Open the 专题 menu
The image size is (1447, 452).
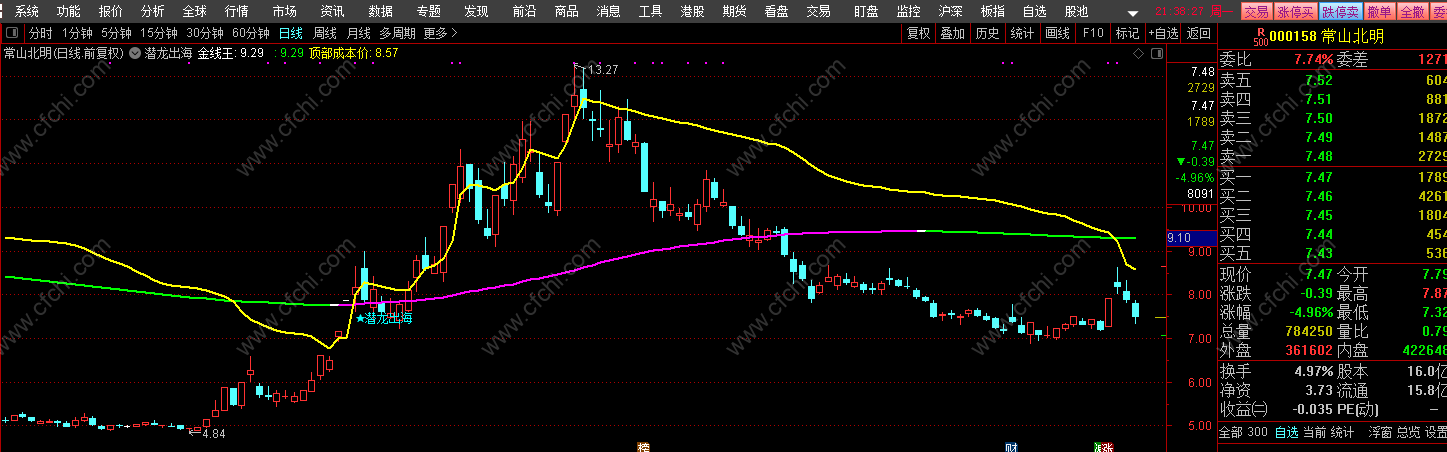[x=428, y=12]
